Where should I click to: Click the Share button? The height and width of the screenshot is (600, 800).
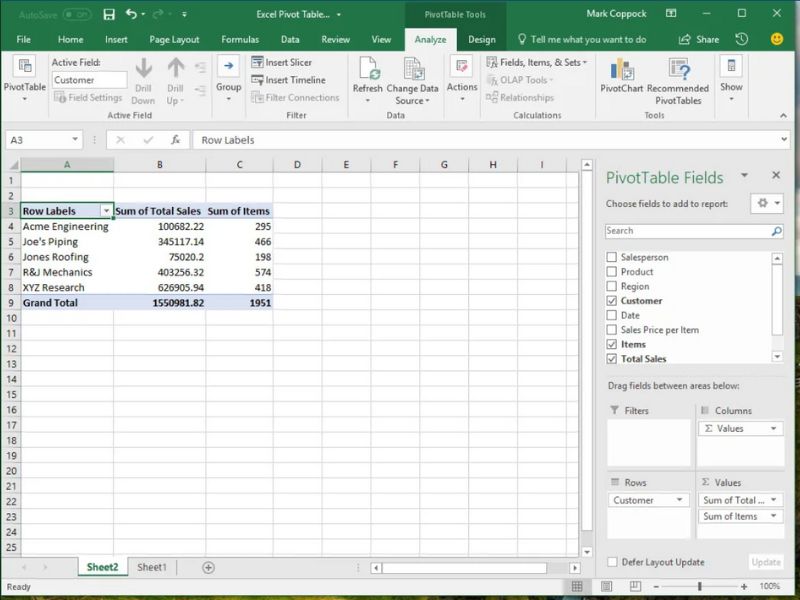[699, 39]
